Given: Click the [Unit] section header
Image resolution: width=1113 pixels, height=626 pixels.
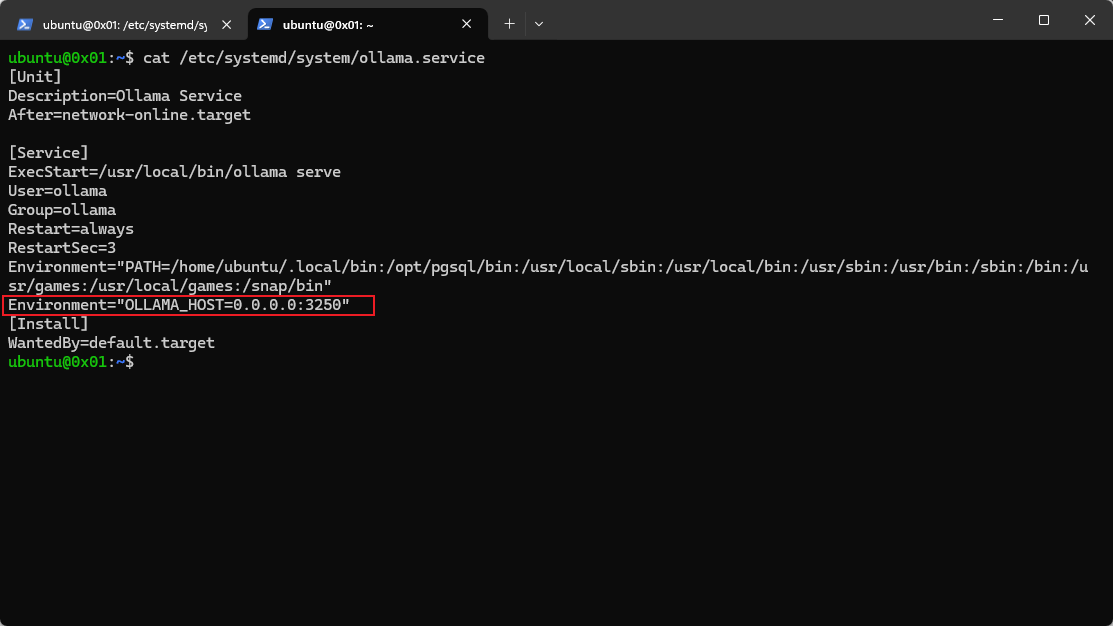Looking at the screenshot, I should coord(35,77).
